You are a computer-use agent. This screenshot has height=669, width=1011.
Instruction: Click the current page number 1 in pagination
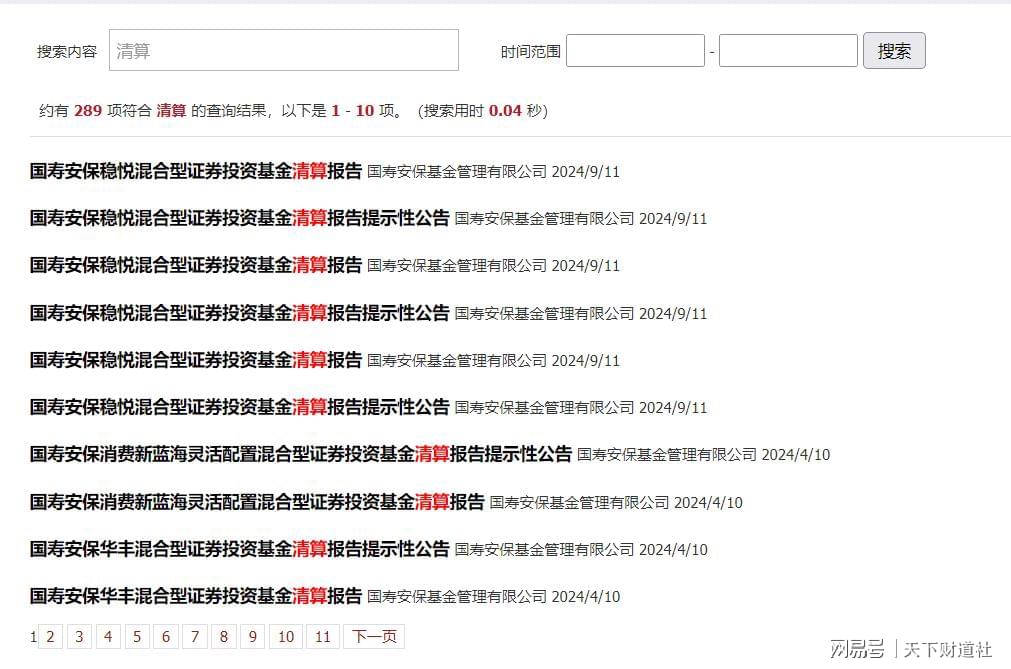33,637
